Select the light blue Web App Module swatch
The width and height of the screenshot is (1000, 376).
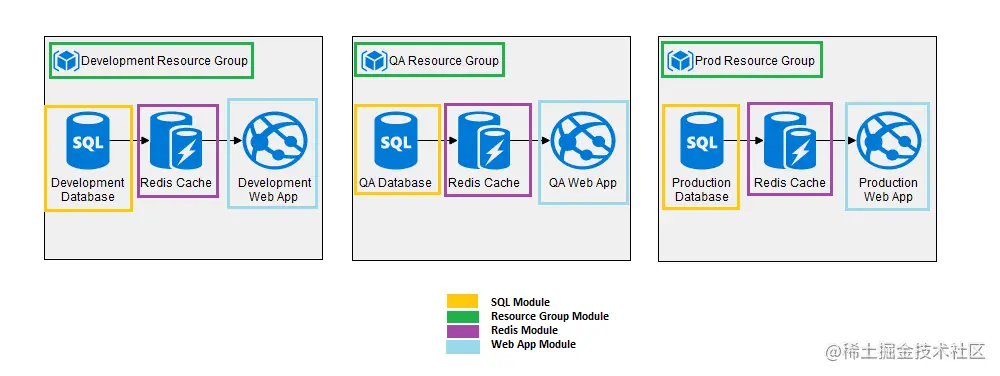pyautogui.click(x=462, y=345)
